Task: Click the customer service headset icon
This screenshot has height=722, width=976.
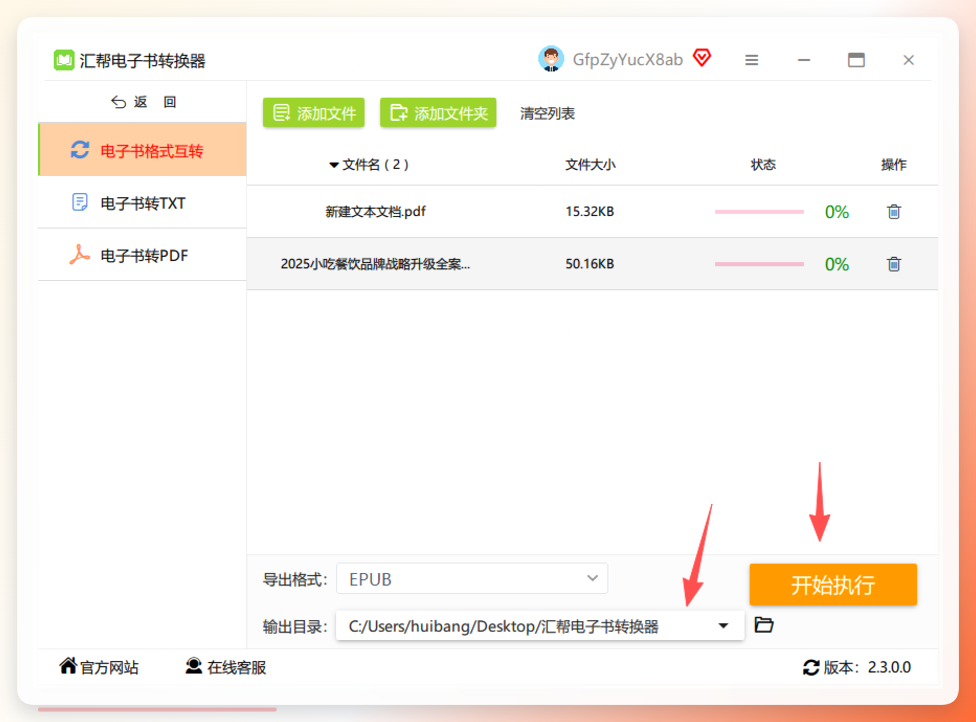Action: (194, 666)
